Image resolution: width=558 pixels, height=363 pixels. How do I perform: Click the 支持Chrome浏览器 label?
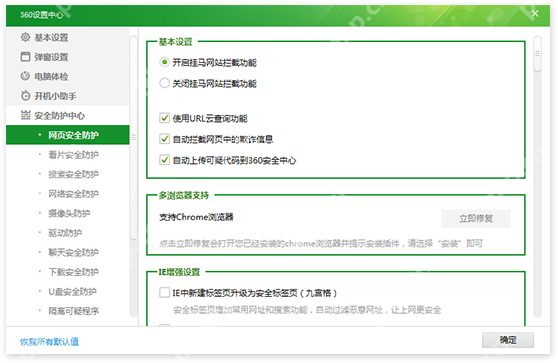(196, 217)
